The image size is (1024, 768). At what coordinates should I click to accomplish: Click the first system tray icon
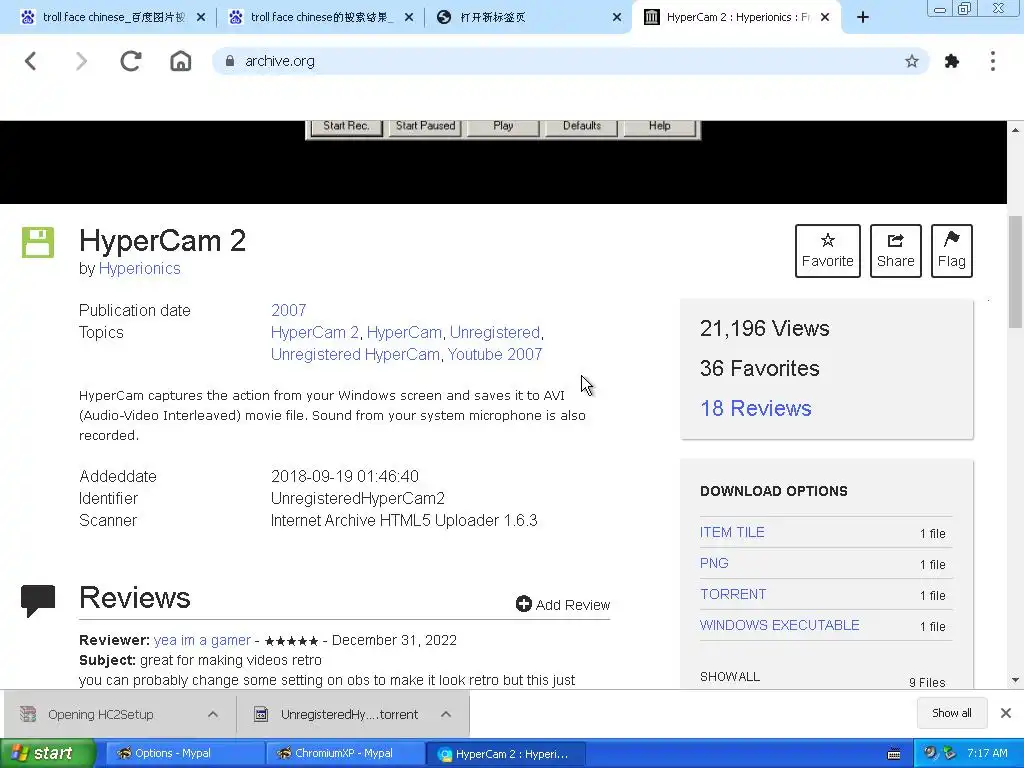coord(930,753)
